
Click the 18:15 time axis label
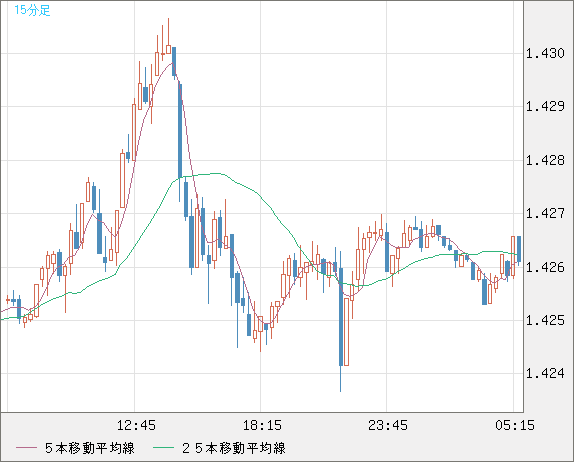[x=262, y=425]
